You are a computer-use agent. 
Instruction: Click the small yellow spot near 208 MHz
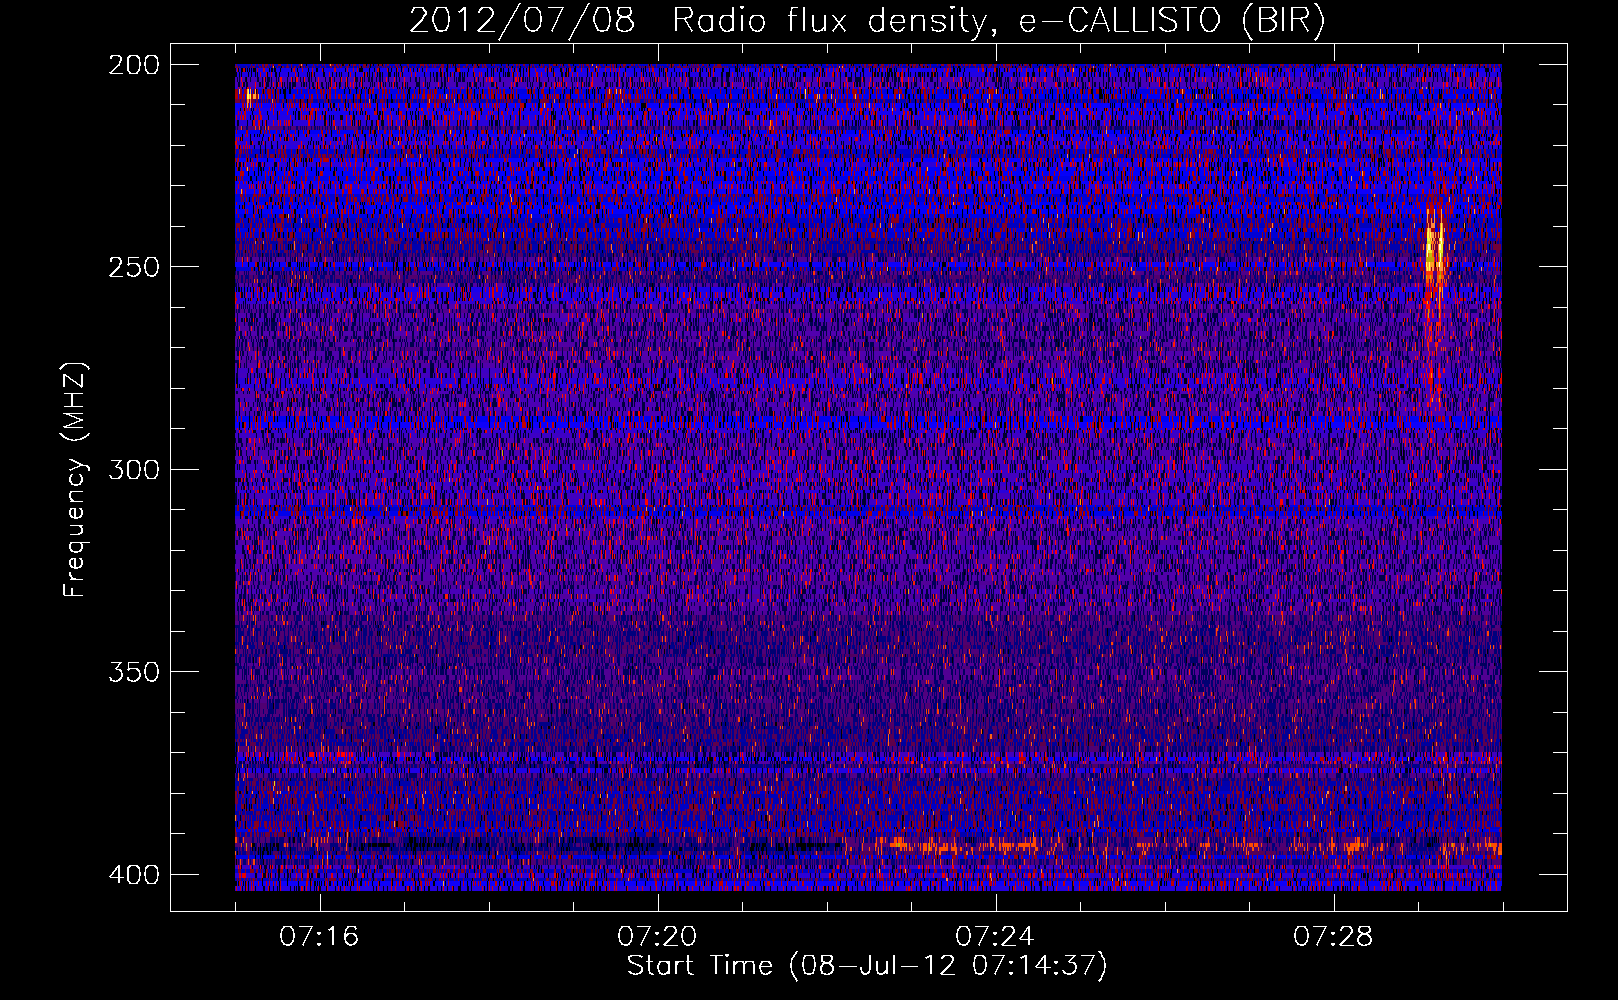[250, 97]
